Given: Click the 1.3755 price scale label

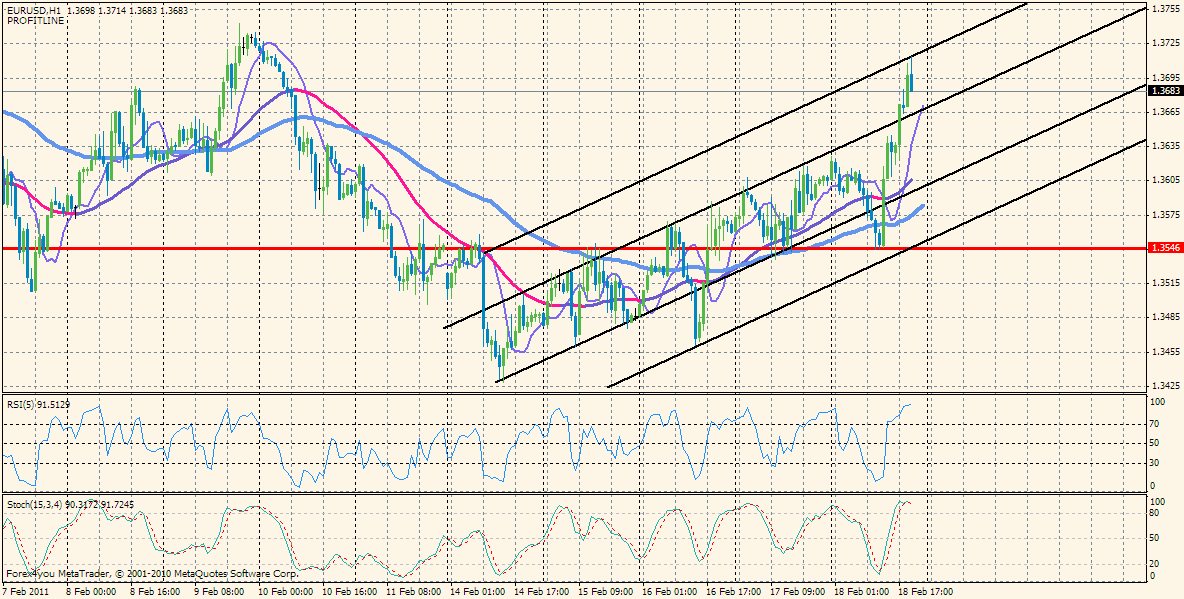Looking at the screenshot, I should 1164,8.
